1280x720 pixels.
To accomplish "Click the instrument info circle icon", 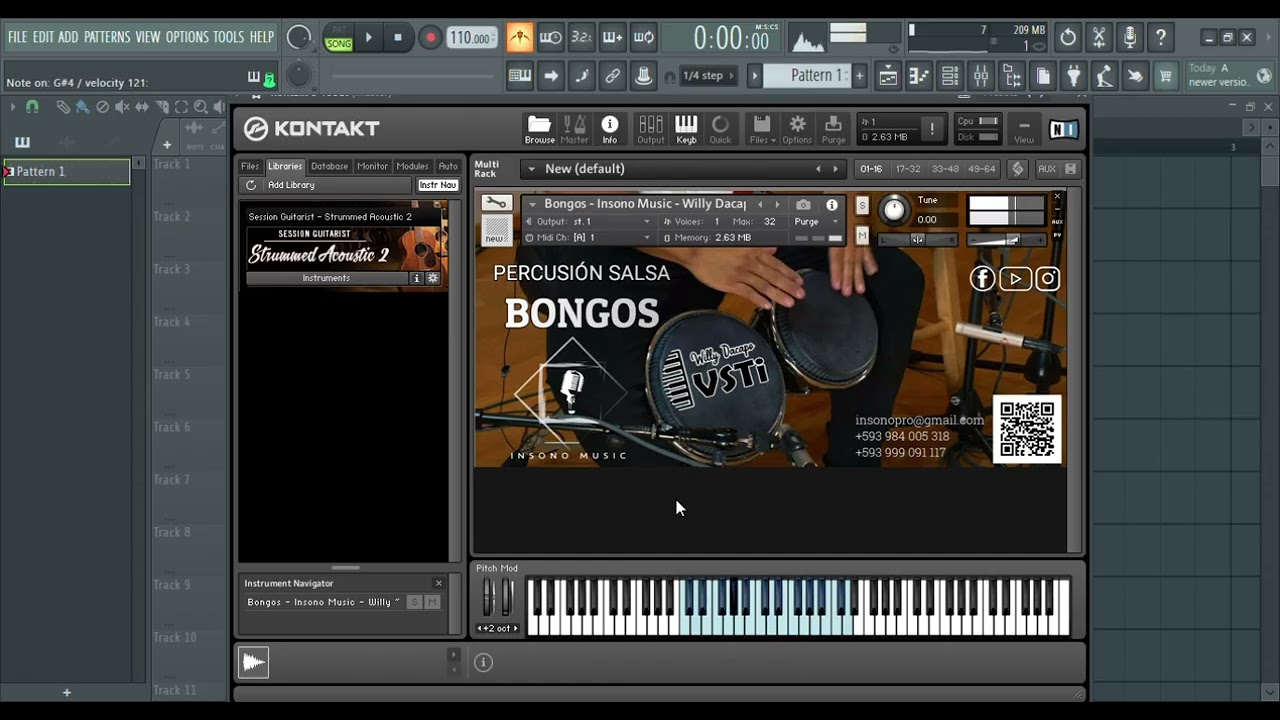I will [831, 204].
